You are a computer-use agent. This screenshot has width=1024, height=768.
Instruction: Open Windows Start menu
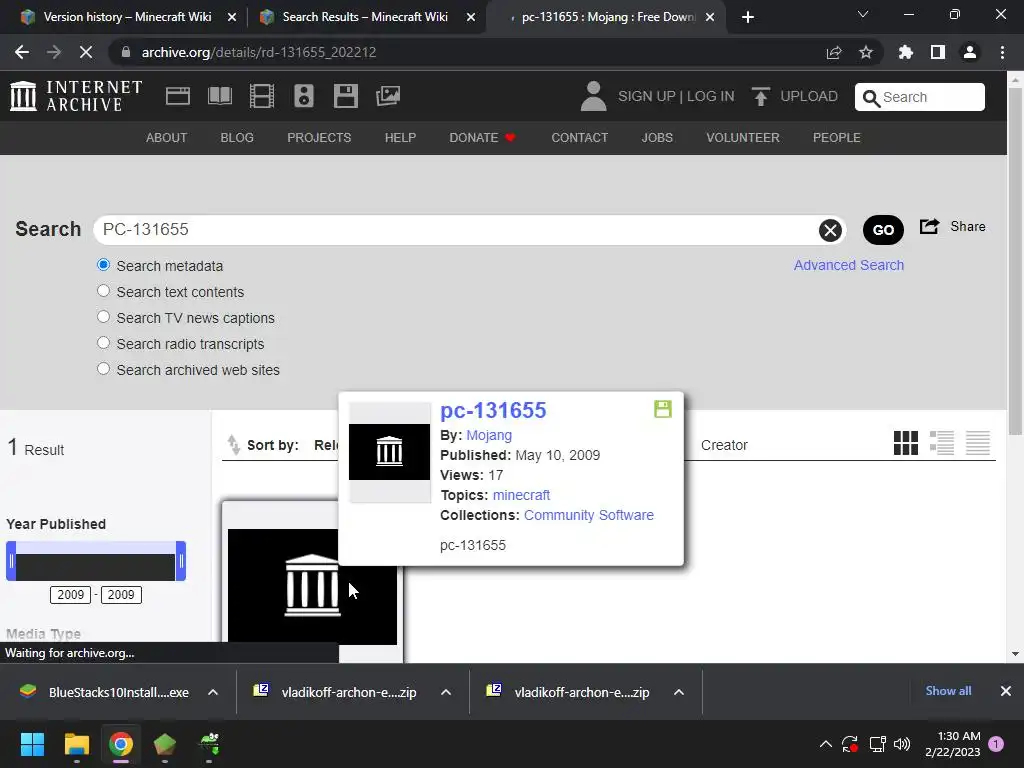click(x=32, y=744)
